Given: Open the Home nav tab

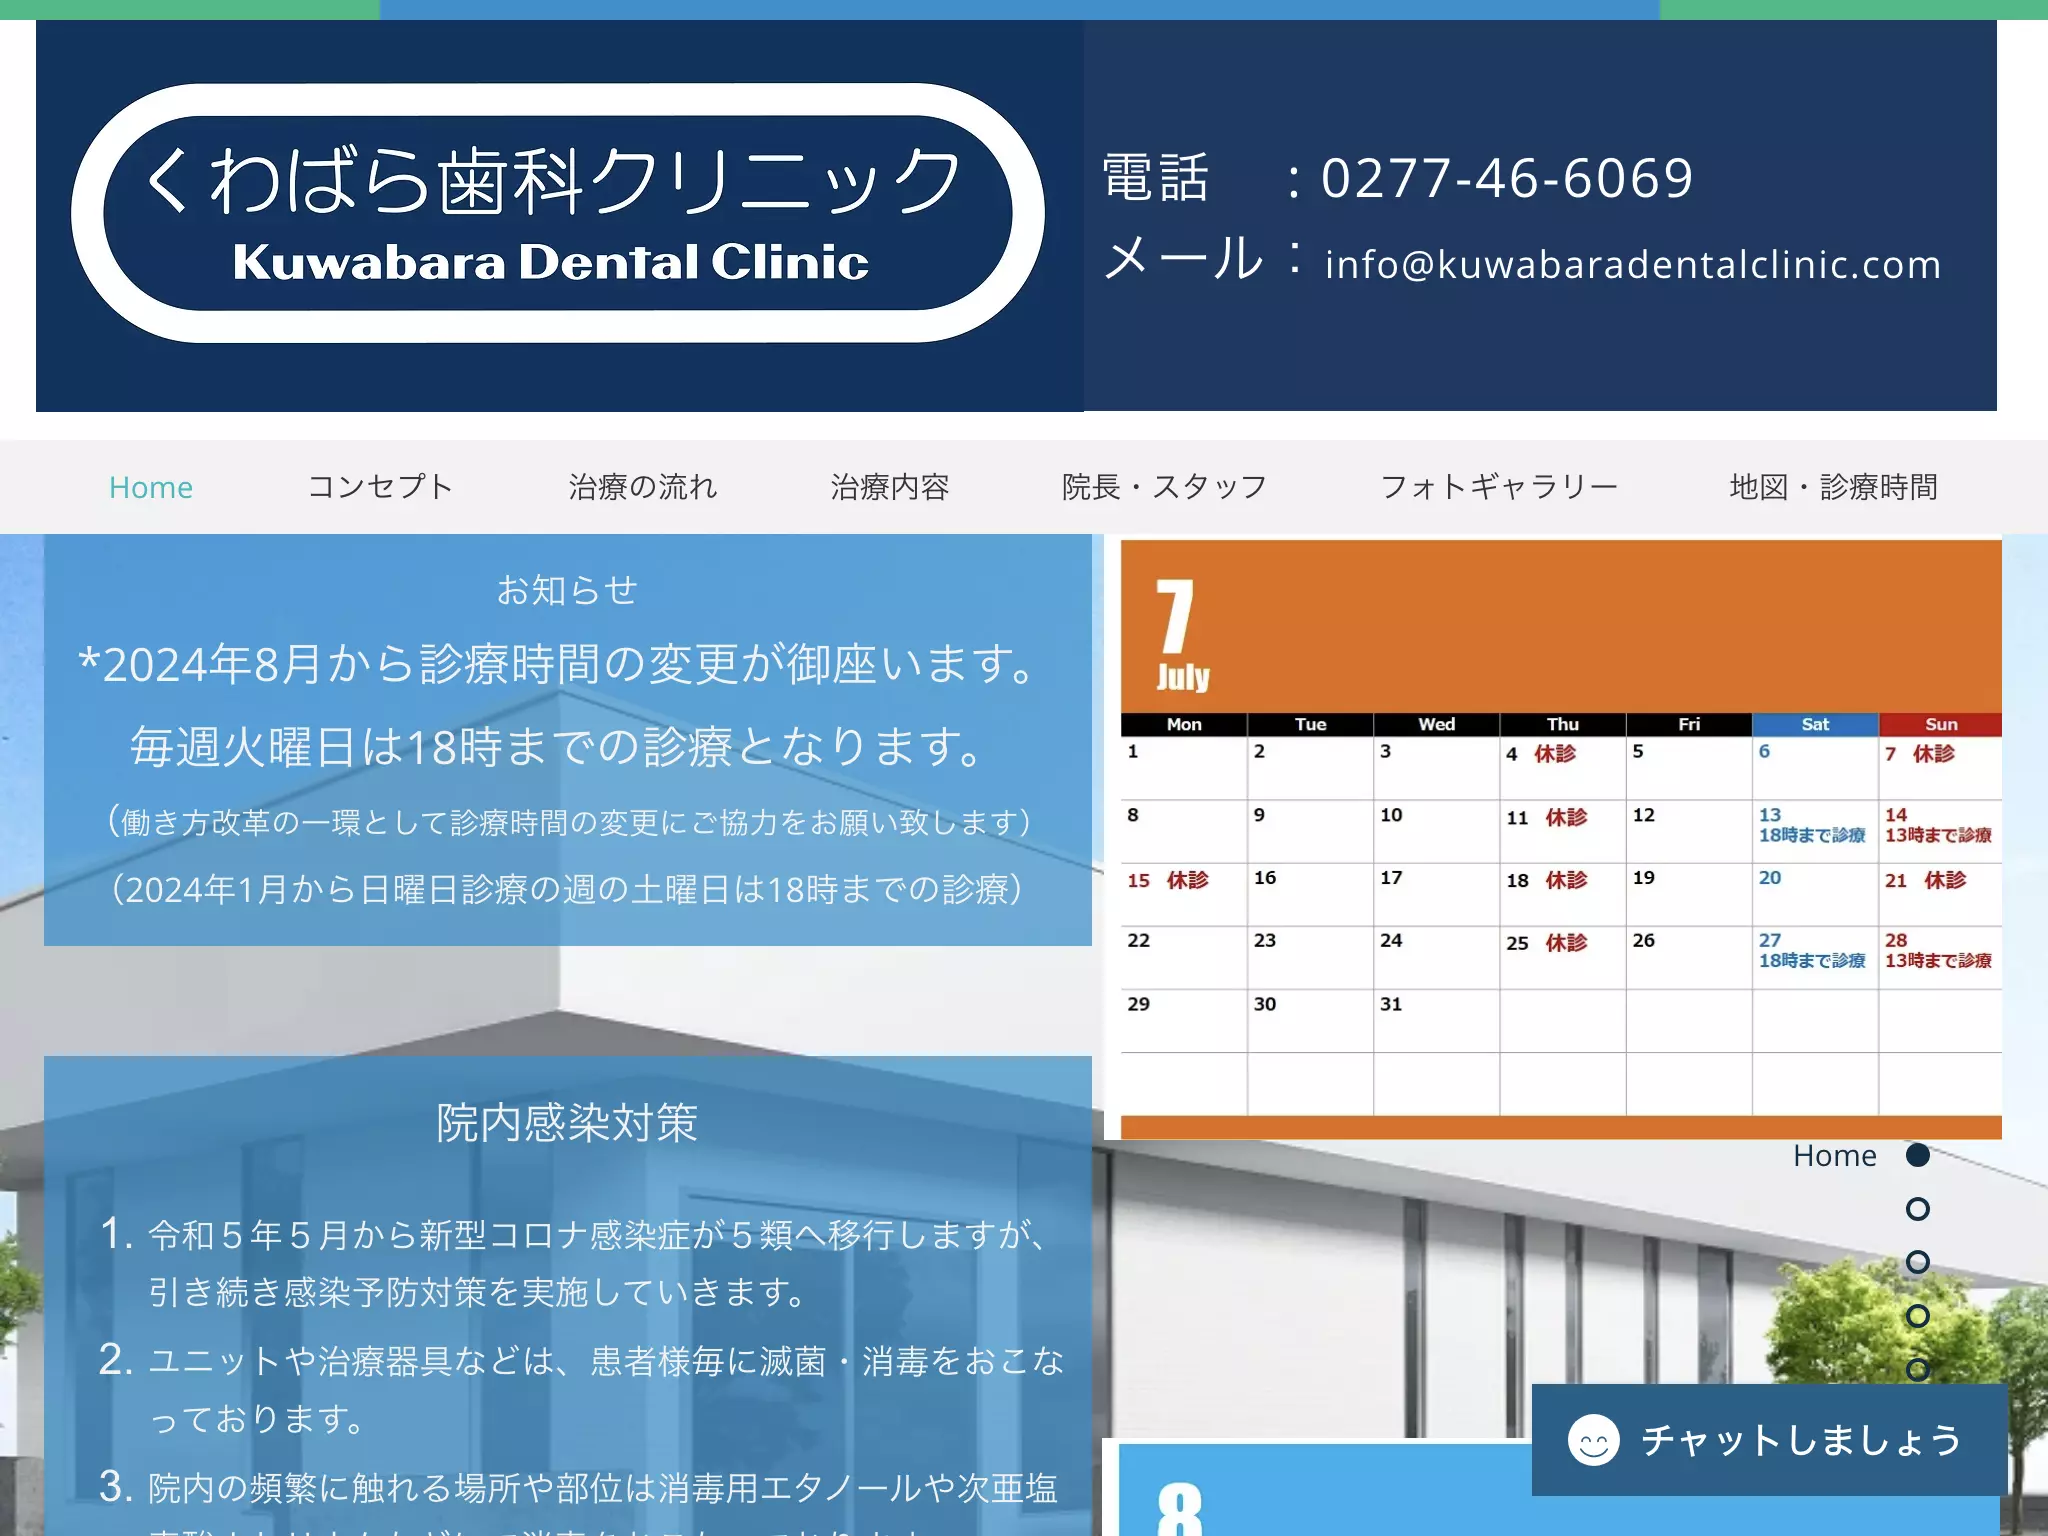Looking at the screenshot, I should (151, 487).
